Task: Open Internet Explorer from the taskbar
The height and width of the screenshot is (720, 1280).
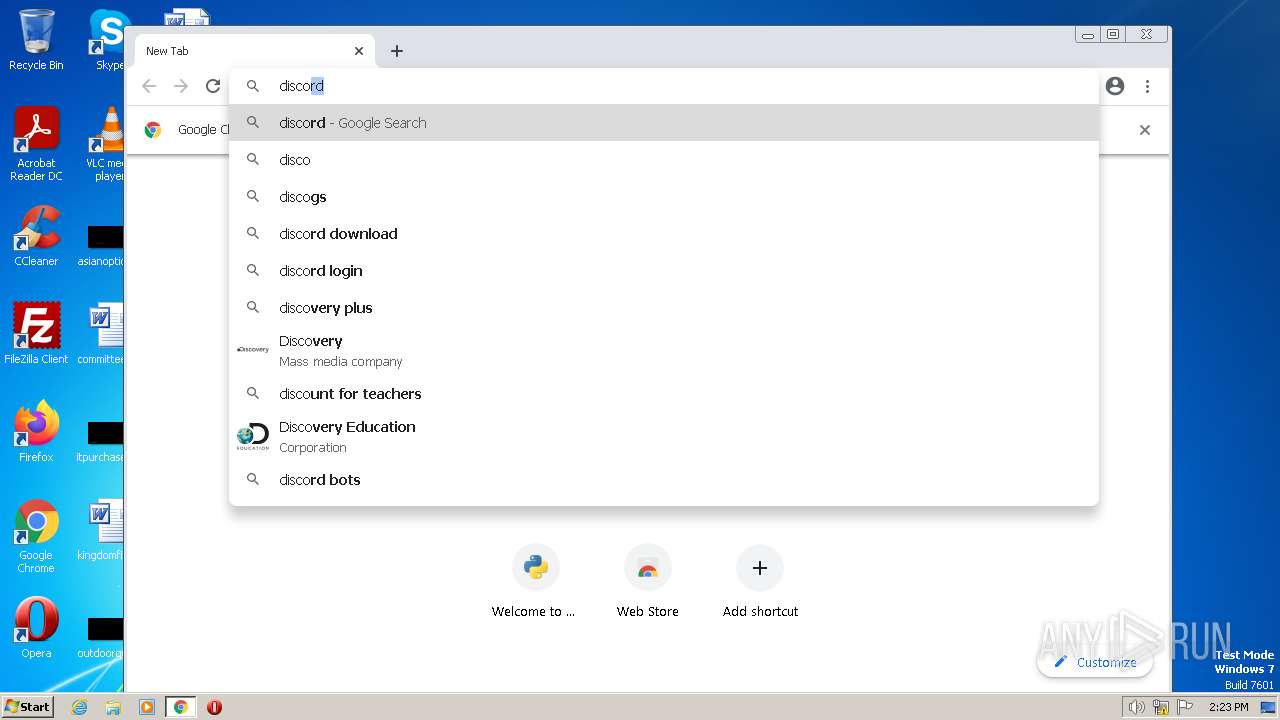Action: [79, 707]
